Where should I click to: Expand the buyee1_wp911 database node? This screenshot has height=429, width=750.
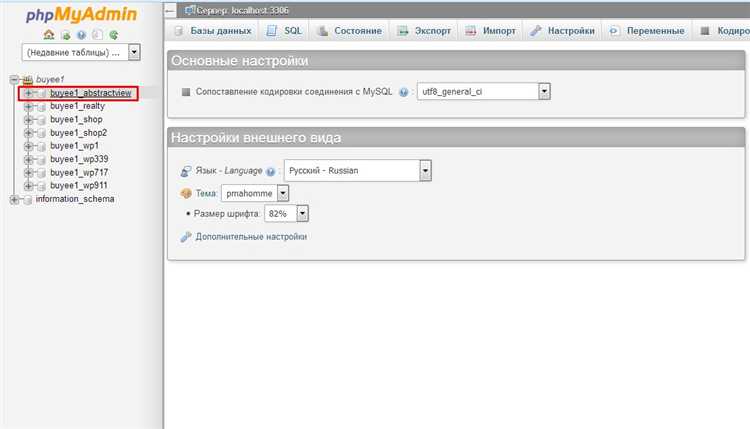pos(28,186)
